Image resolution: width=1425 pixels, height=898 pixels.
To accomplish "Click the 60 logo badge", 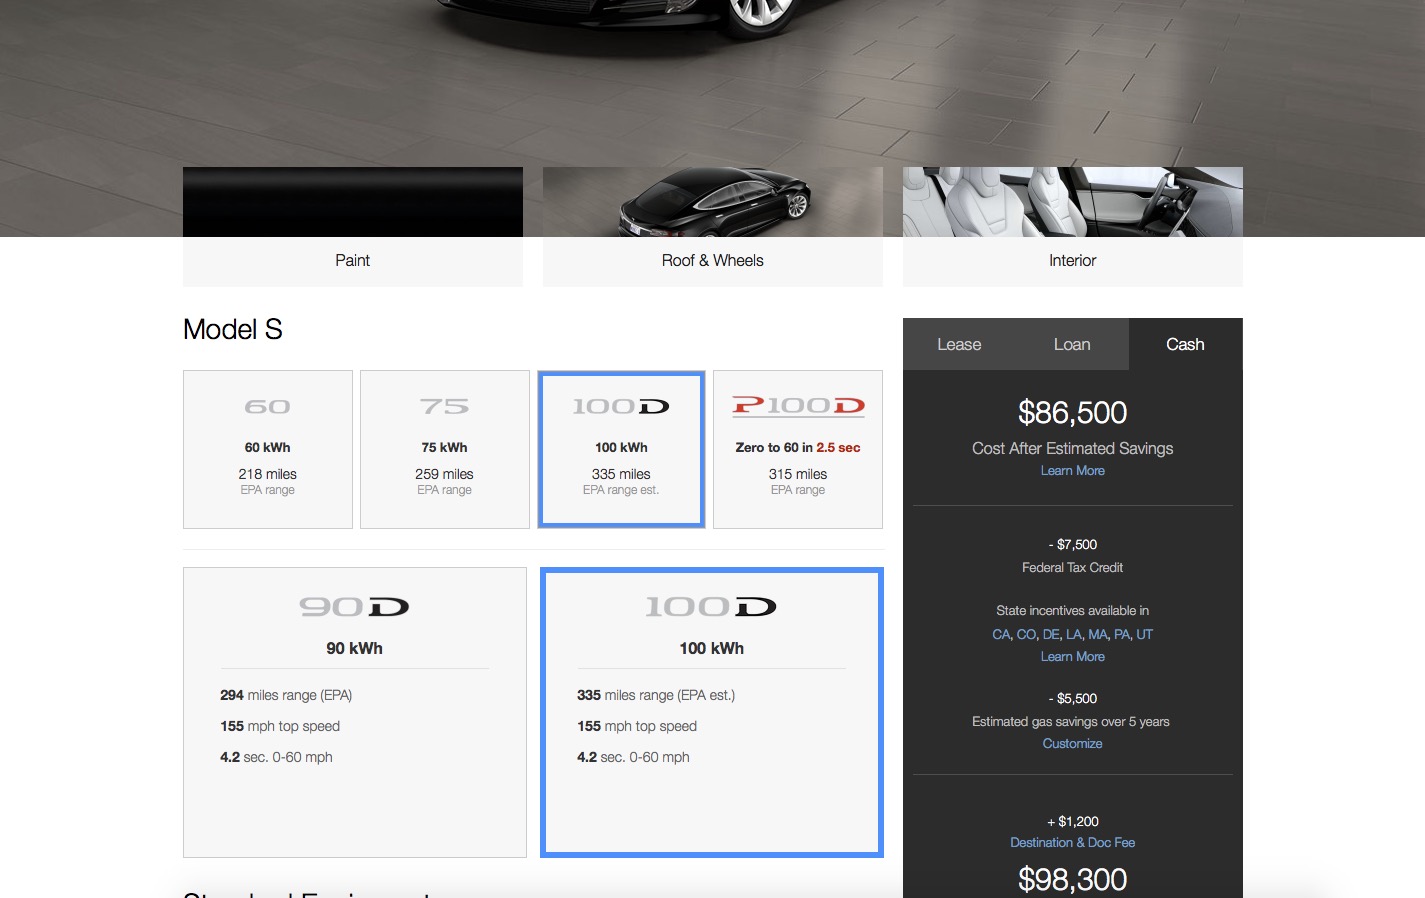I will pos(268,407).
